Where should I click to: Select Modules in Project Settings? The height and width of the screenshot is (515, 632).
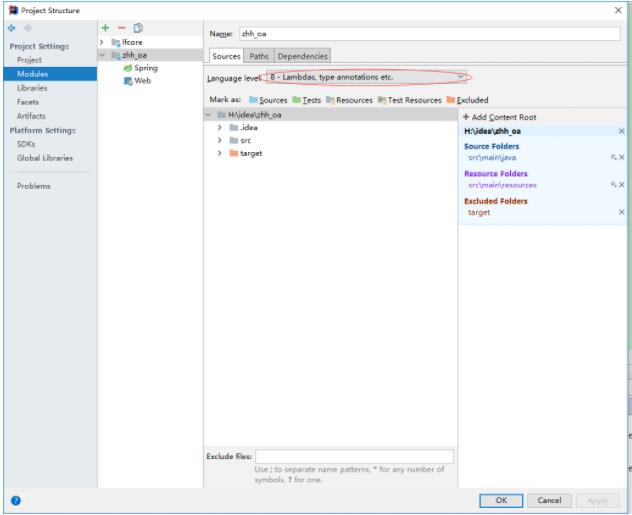(x=50, y=74)
